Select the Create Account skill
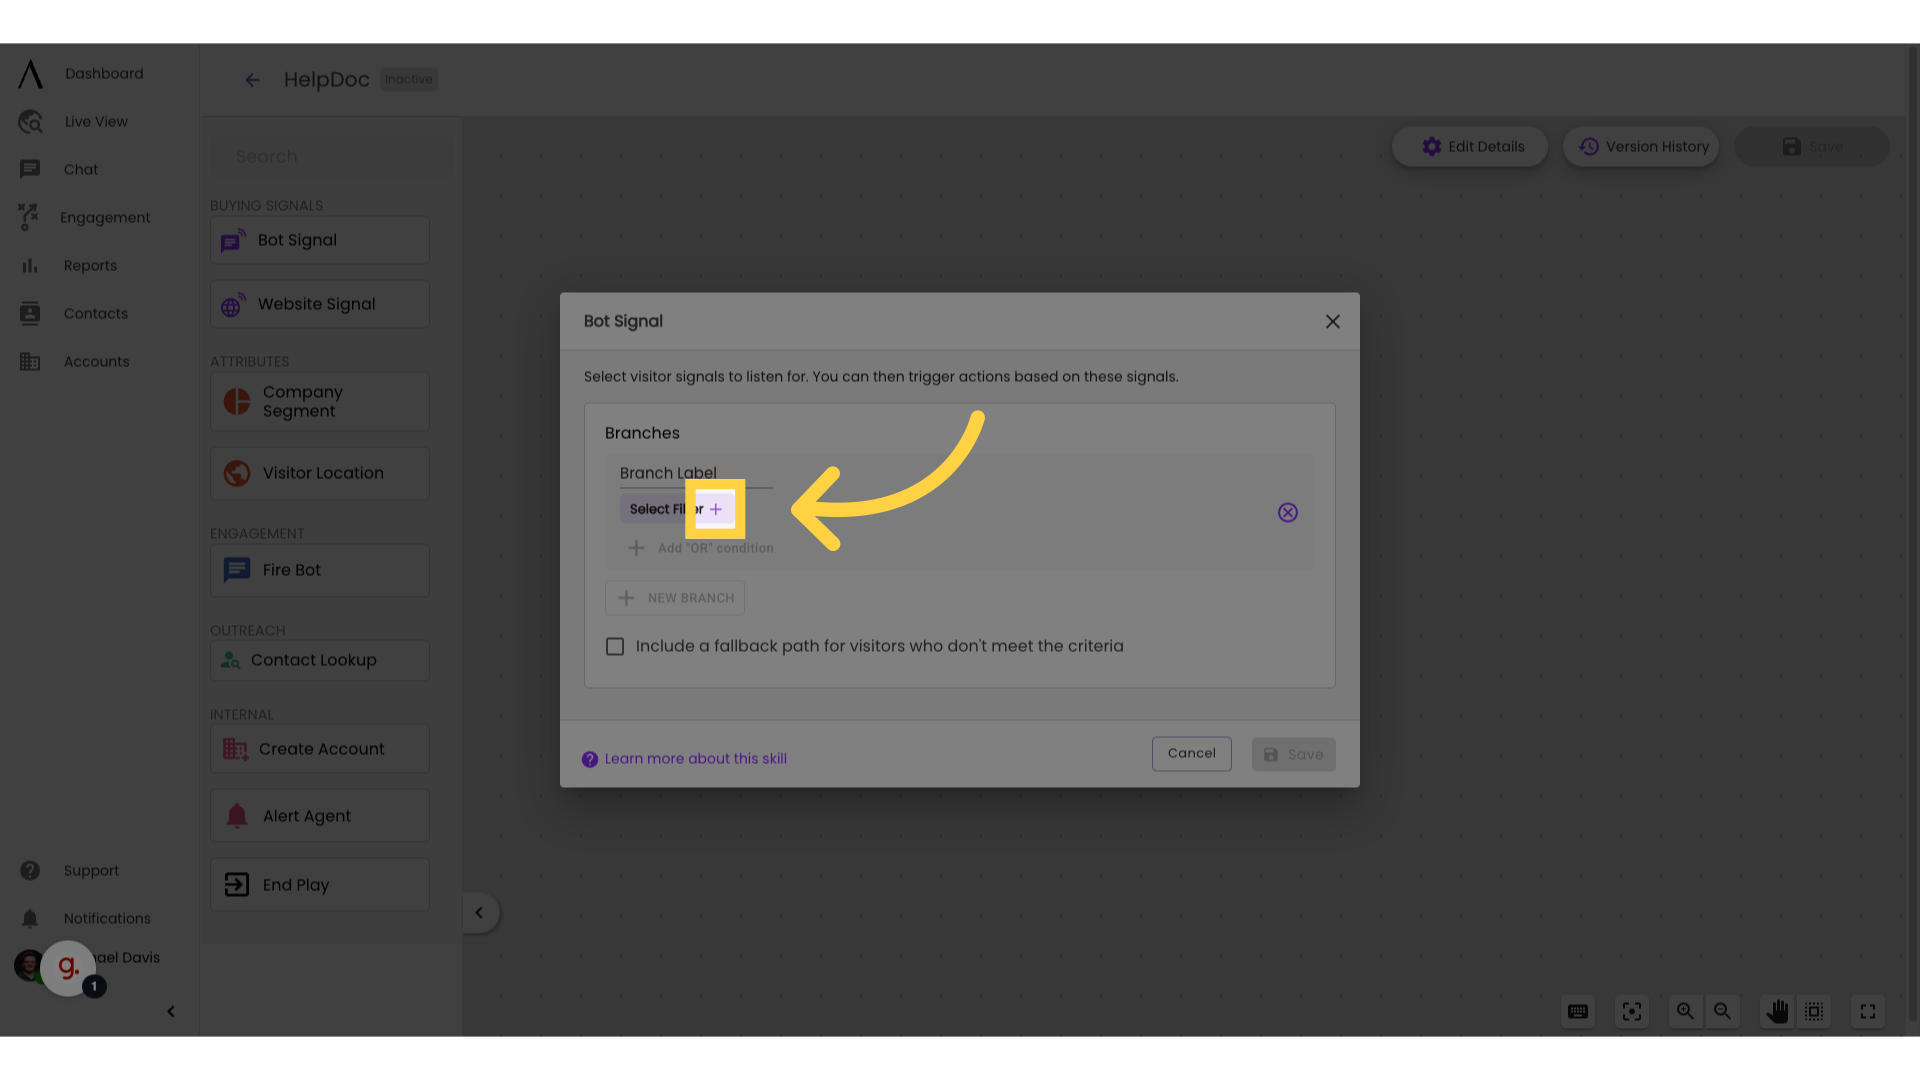Image resolution: width=1920 pixels, height=1080 pixels. tap(319, 748)
